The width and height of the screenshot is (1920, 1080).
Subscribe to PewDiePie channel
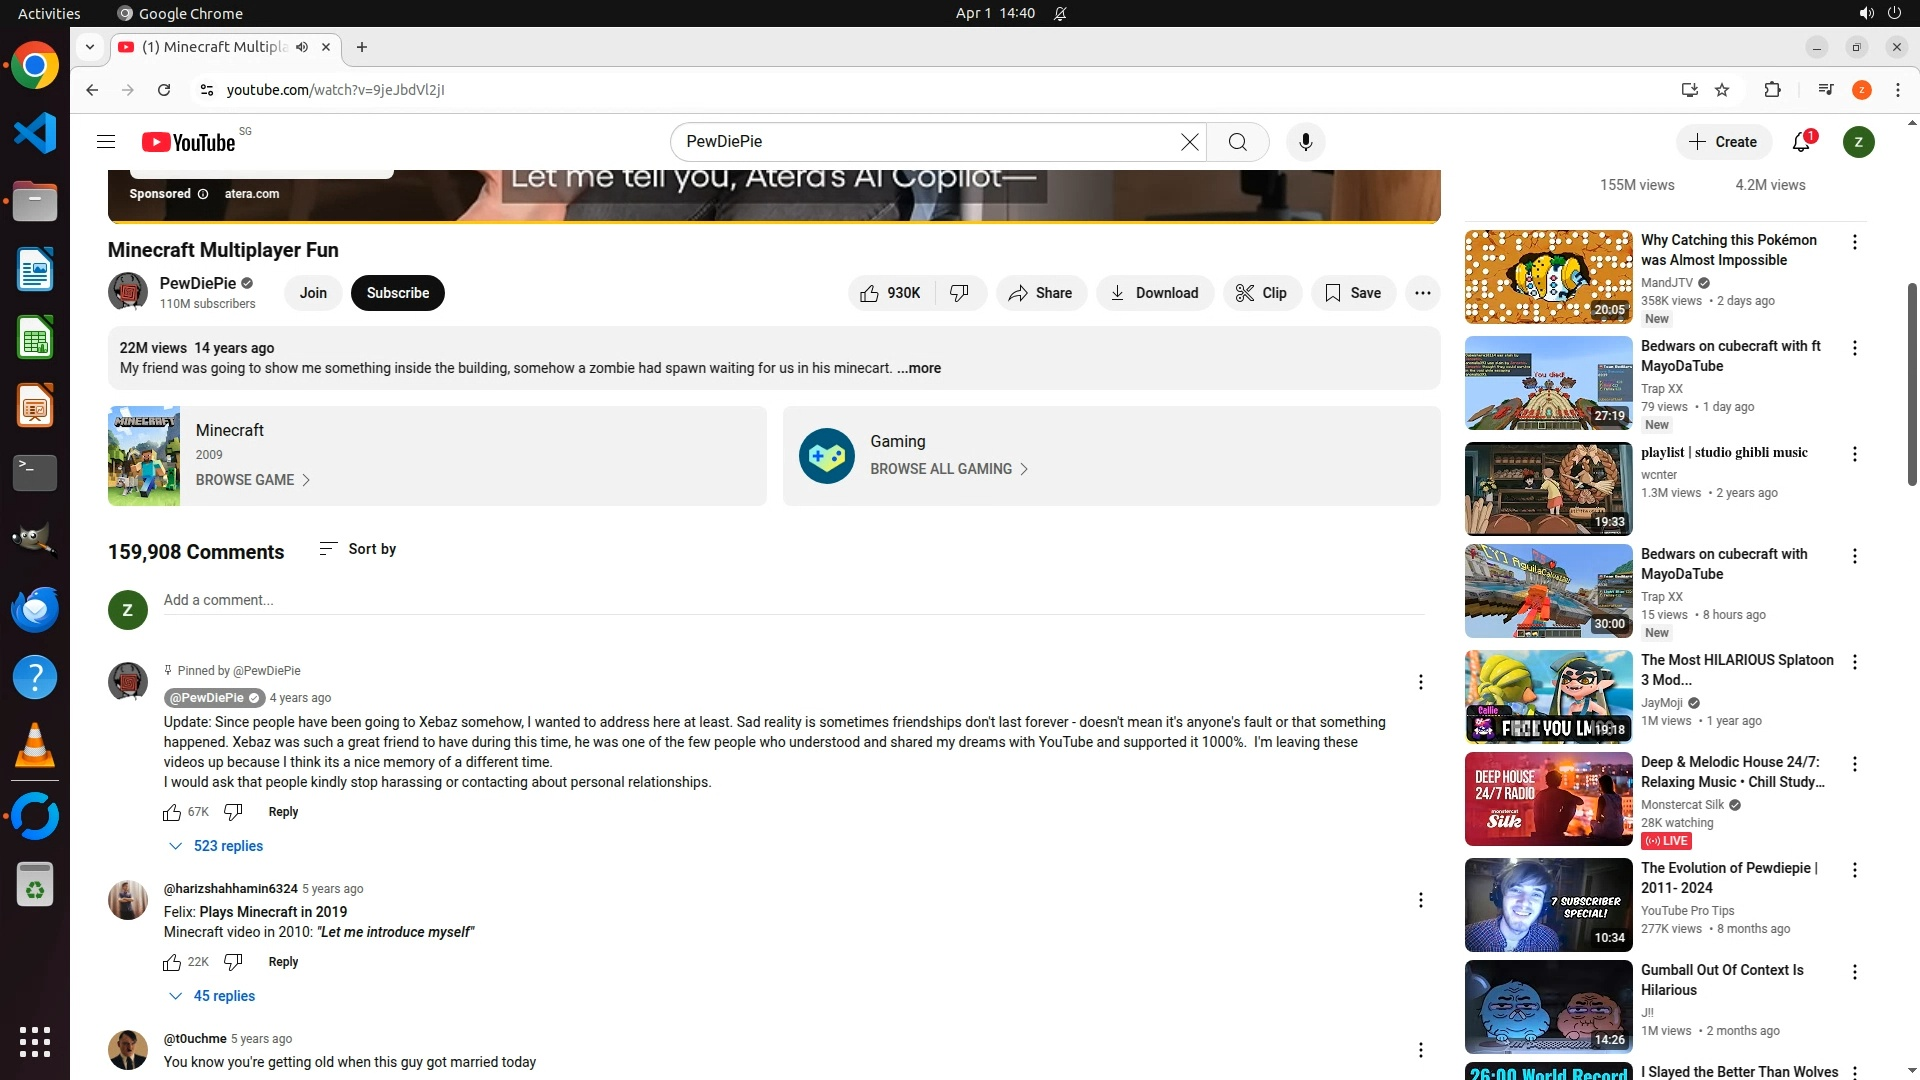point(397,293)
